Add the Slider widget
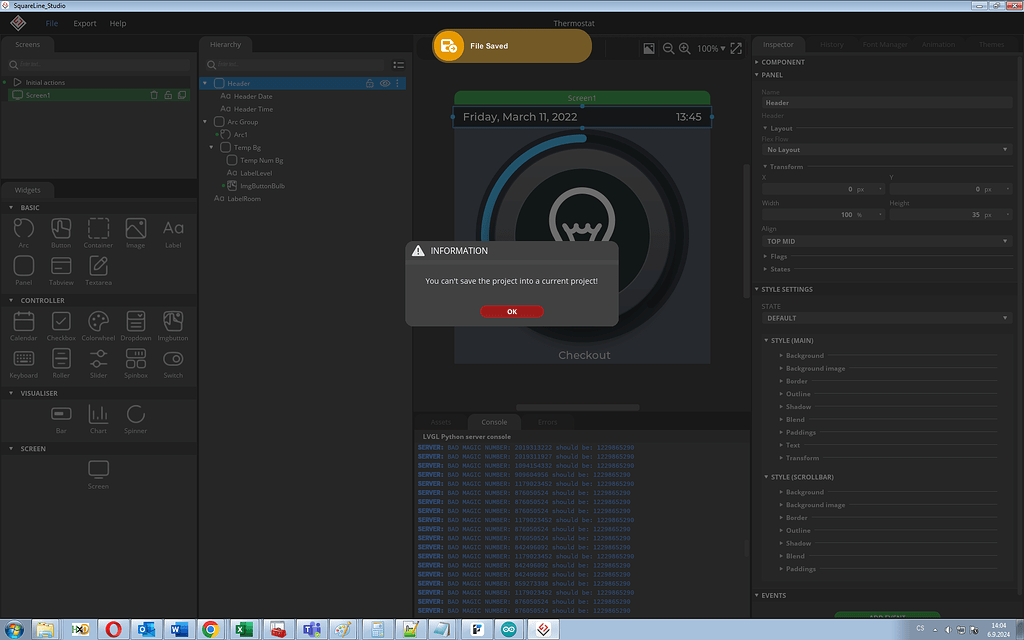 (98, 363)
